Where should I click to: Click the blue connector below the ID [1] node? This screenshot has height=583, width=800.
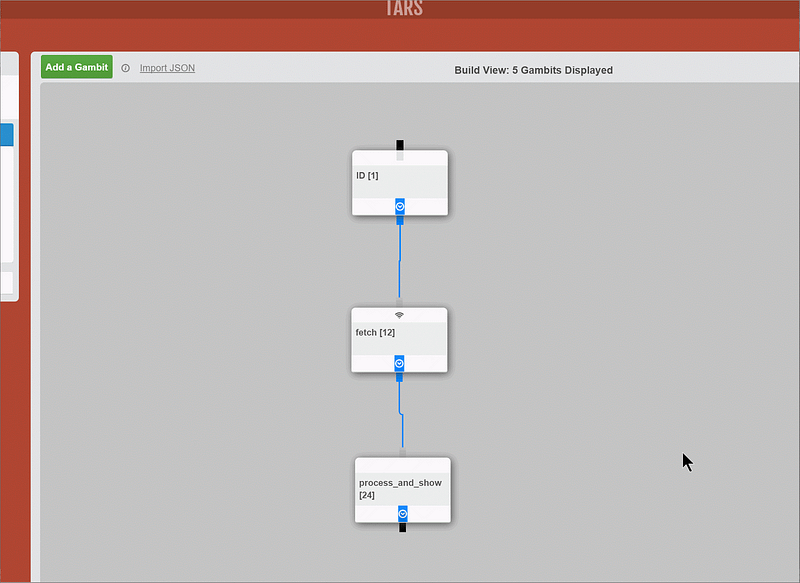(x=400, y=220)
